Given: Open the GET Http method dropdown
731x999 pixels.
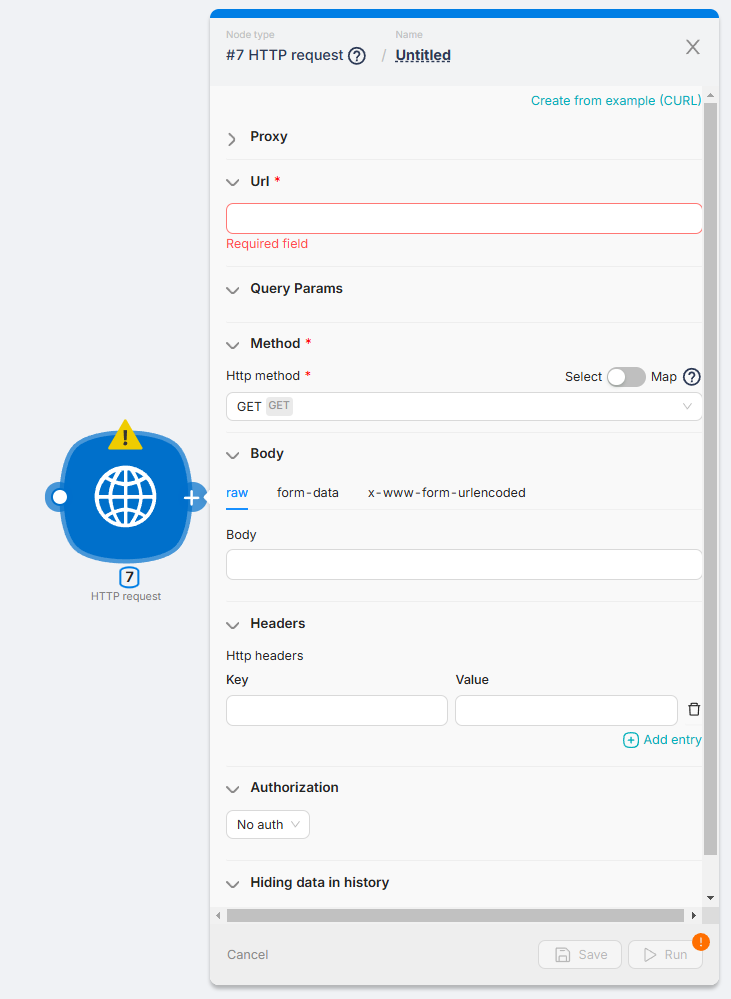Looking at the screenshot, I should point(464,407).
